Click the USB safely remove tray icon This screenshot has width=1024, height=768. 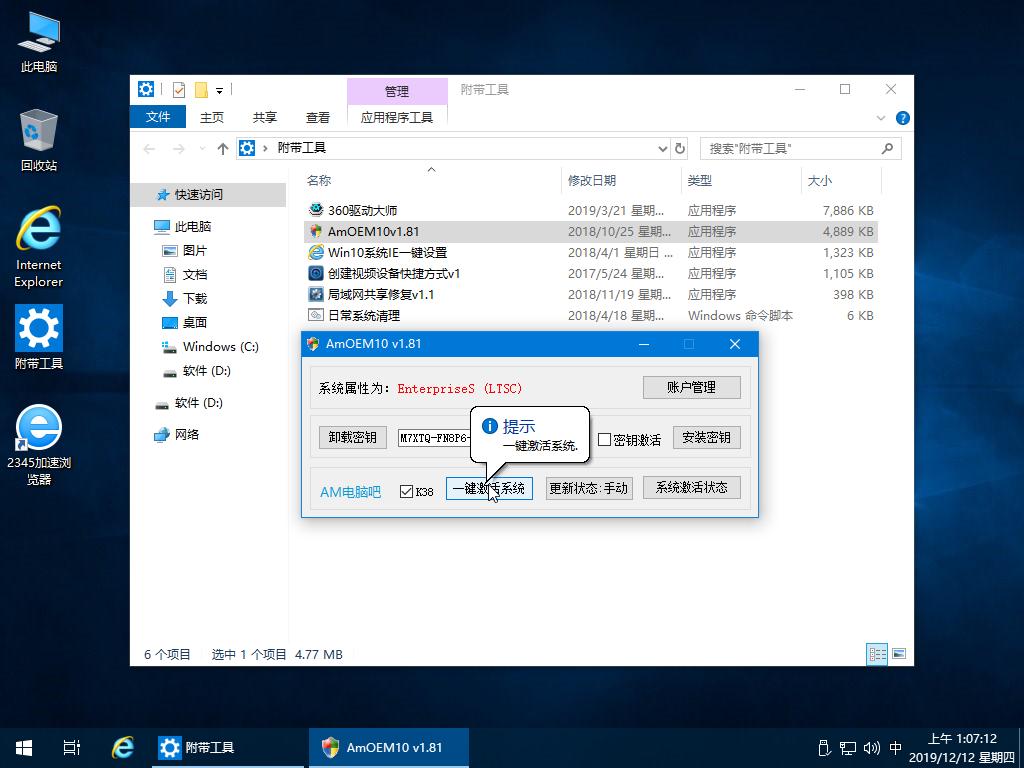point(824,748)
